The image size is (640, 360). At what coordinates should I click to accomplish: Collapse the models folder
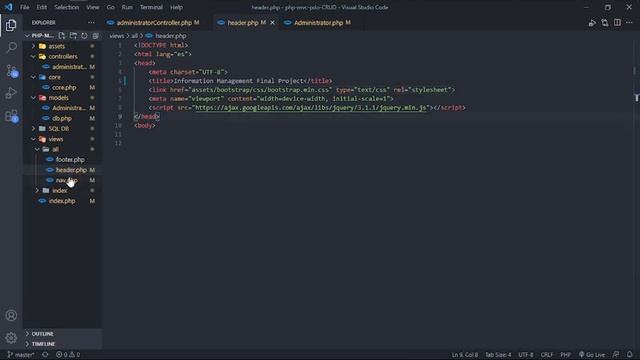(33, 98)
